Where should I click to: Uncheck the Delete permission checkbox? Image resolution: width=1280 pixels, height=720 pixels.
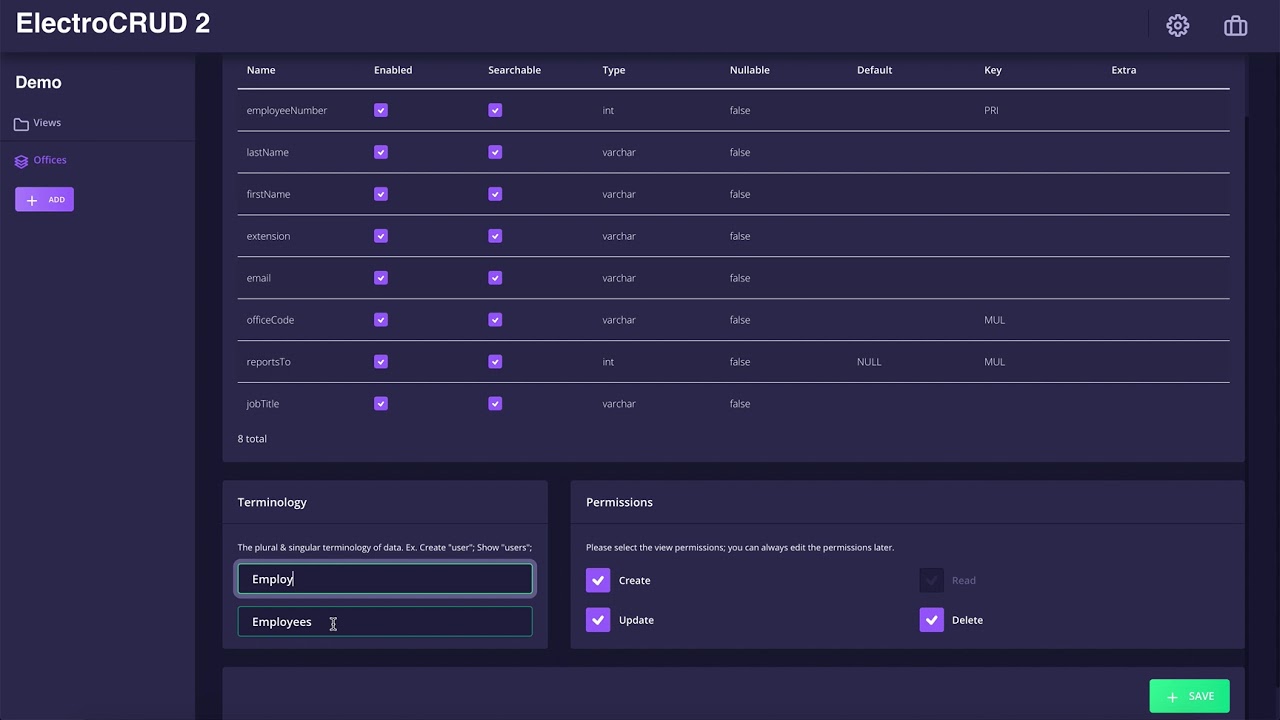[931, 620]
